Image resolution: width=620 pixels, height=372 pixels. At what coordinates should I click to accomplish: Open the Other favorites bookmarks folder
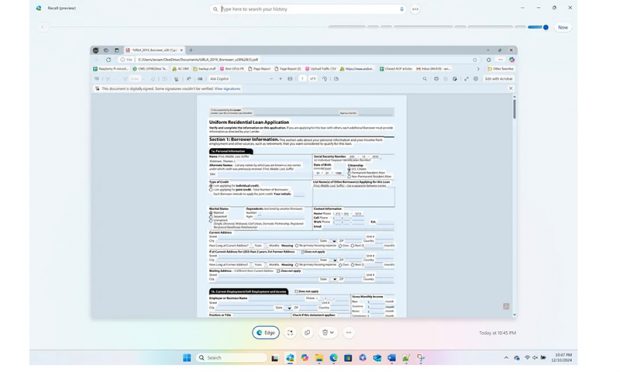click(x=501, y=69)
